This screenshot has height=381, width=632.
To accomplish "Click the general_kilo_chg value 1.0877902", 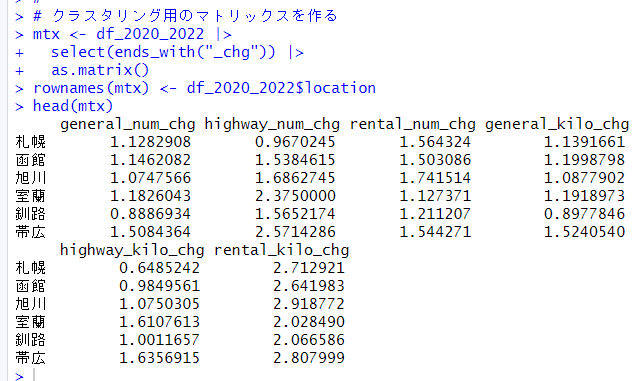I will point(584,178).
